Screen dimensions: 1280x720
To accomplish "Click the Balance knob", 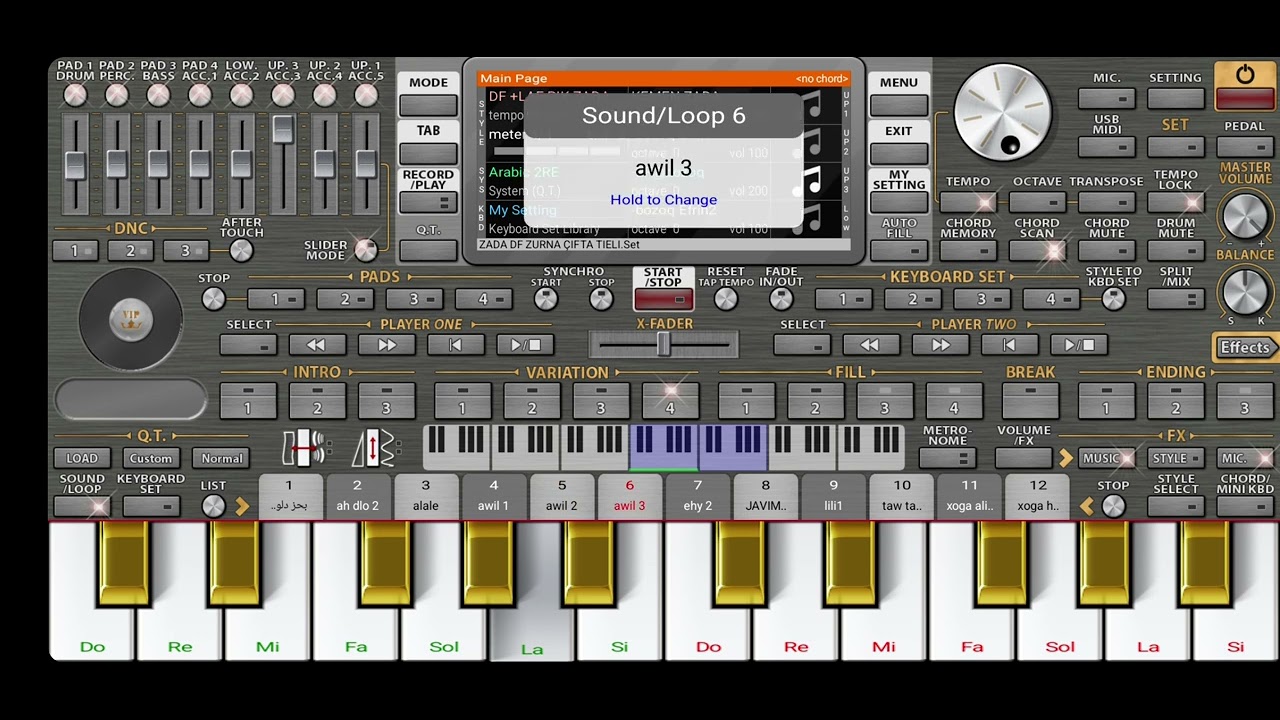I will click(1245, 291).
